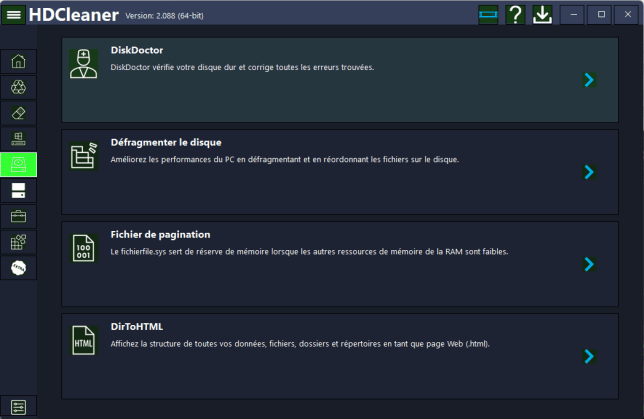Viewport: 644px width, 419px height.
Task: Click the round Extra badge sidebar icon
Action: 18,268
